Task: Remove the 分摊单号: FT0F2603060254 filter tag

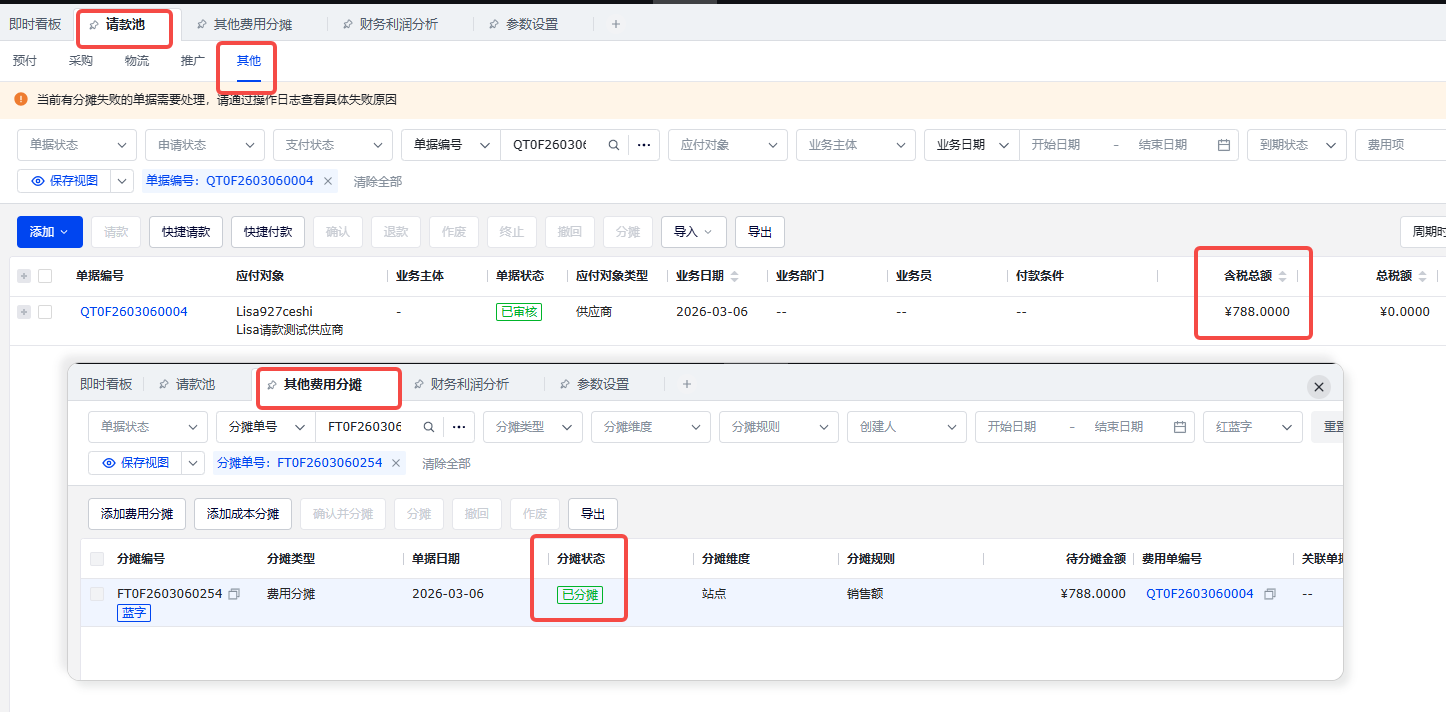Action: pos(396,463)
